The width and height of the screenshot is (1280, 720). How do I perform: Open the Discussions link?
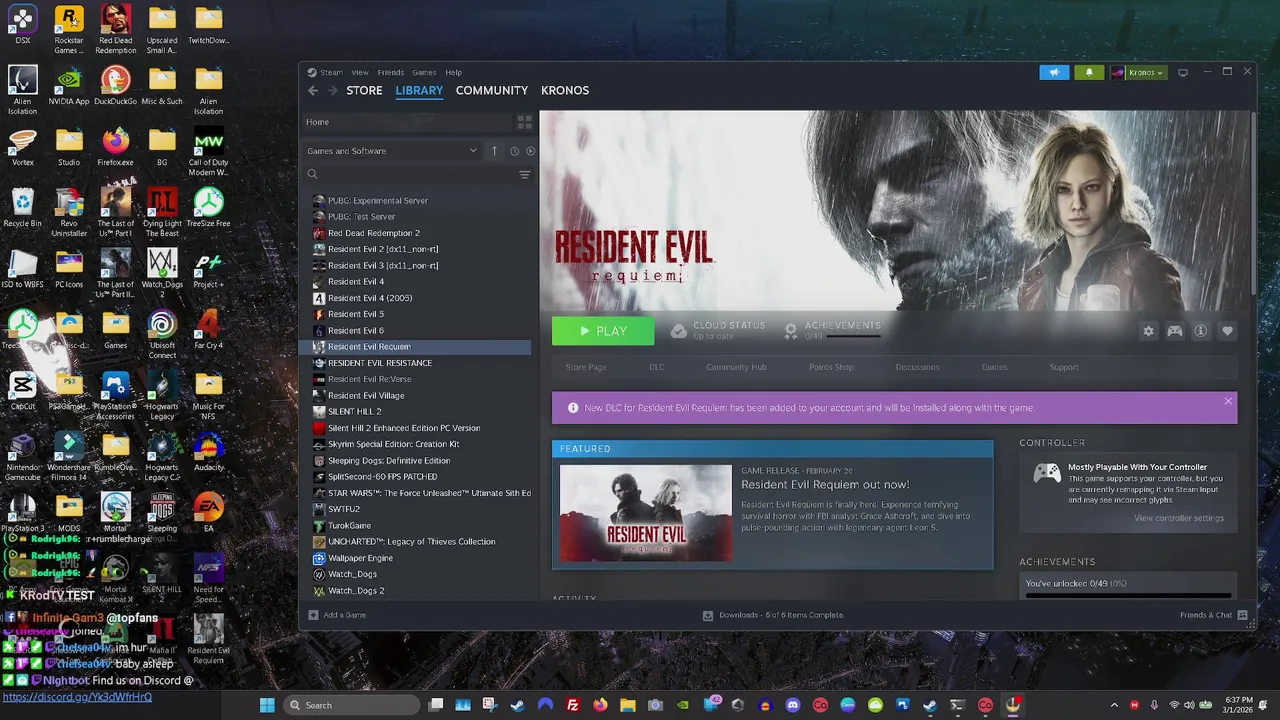click(917, 367)
